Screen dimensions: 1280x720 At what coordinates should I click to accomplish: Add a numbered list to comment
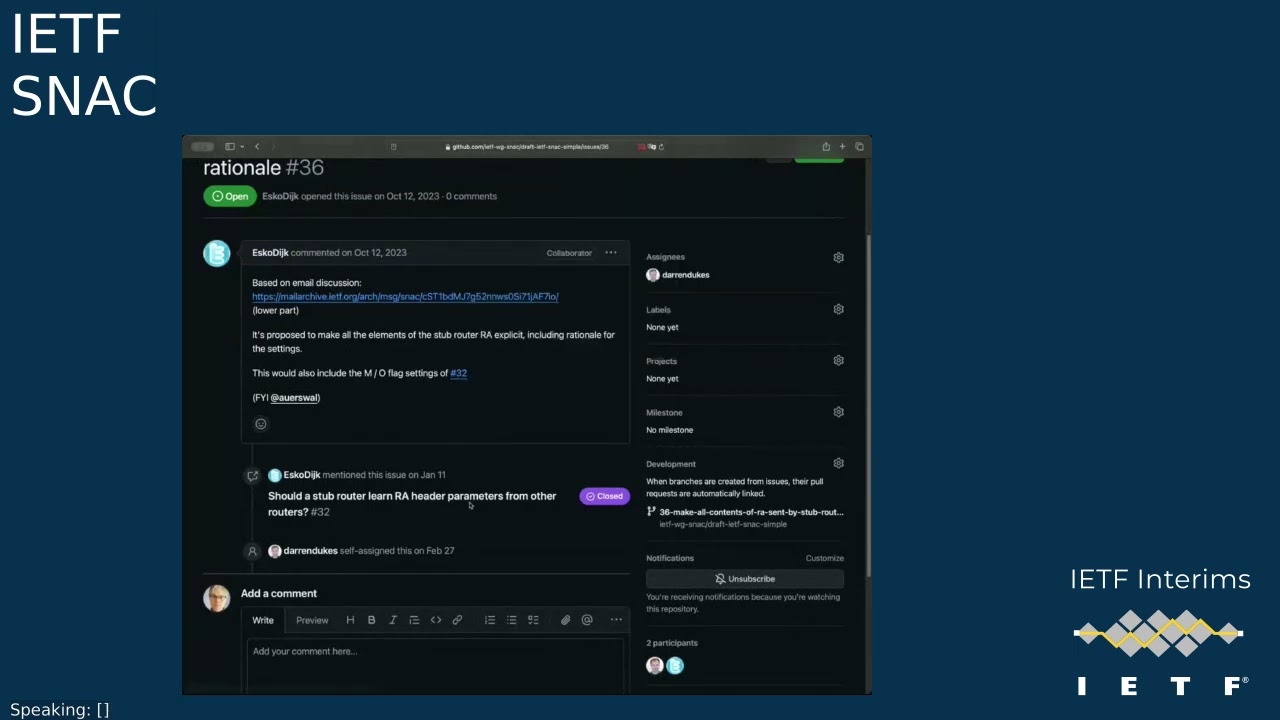click(x=490, y=620)
